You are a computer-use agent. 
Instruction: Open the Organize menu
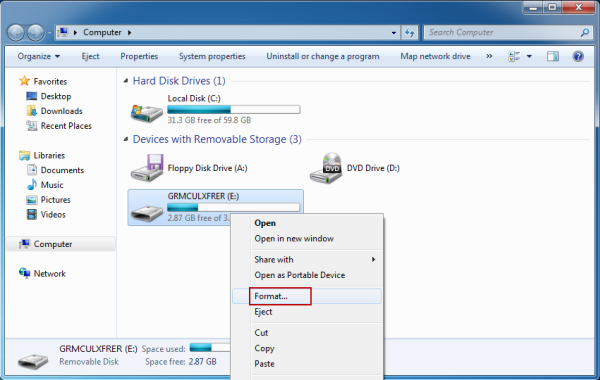click(x=39, y=56)
